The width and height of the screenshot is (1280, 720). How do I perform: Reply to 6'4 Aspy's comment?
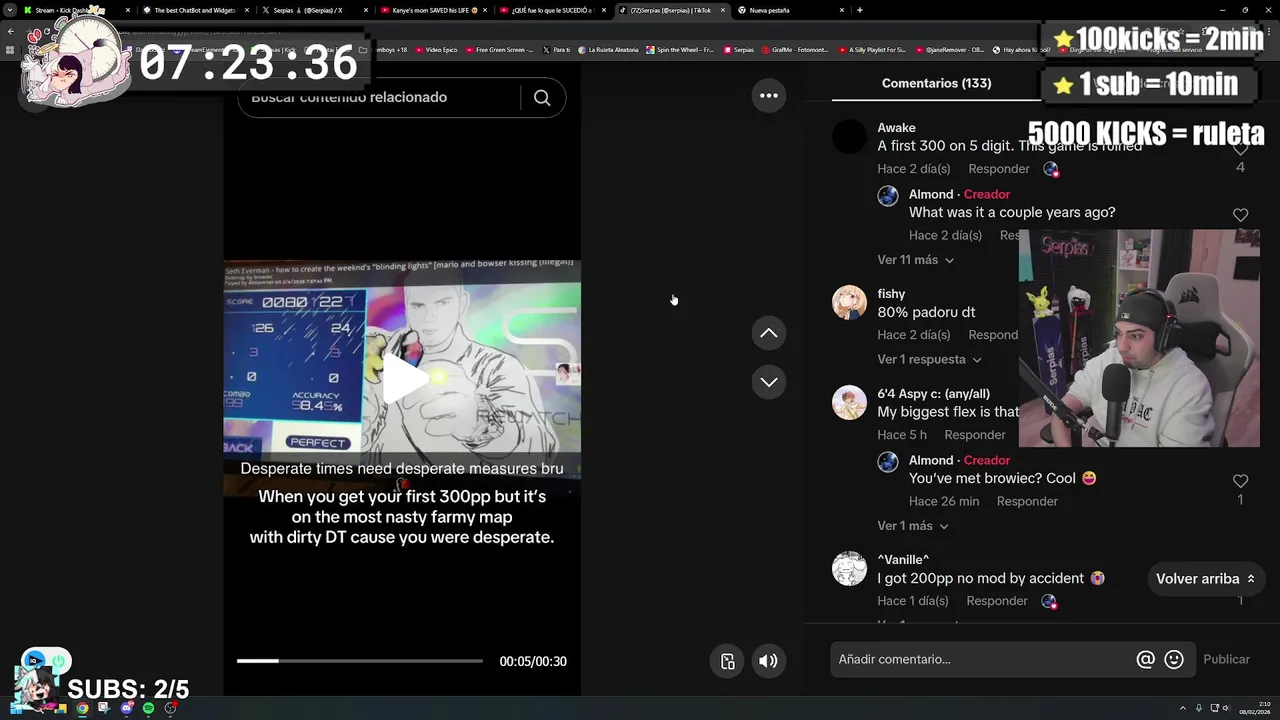(975, 435)
